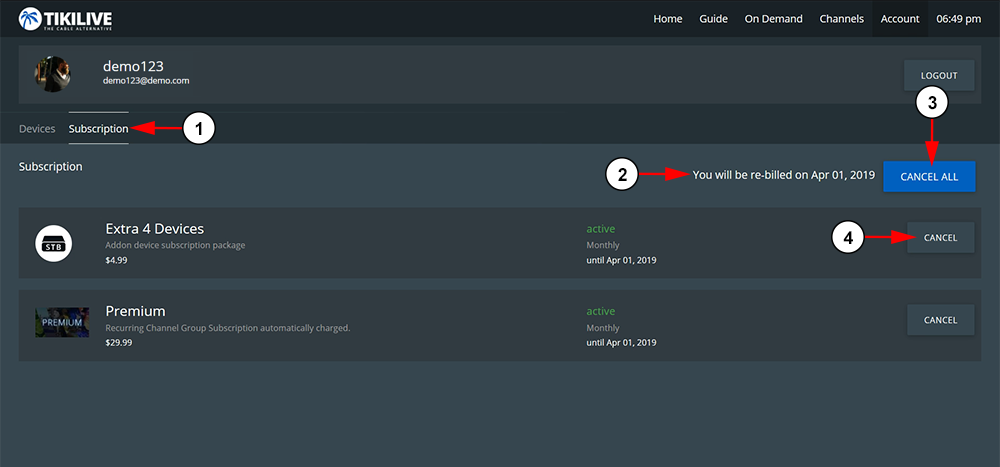Viewport: 1000px width, 467px height.
Task: Navigate to Channels
Action: click(842, 19)
